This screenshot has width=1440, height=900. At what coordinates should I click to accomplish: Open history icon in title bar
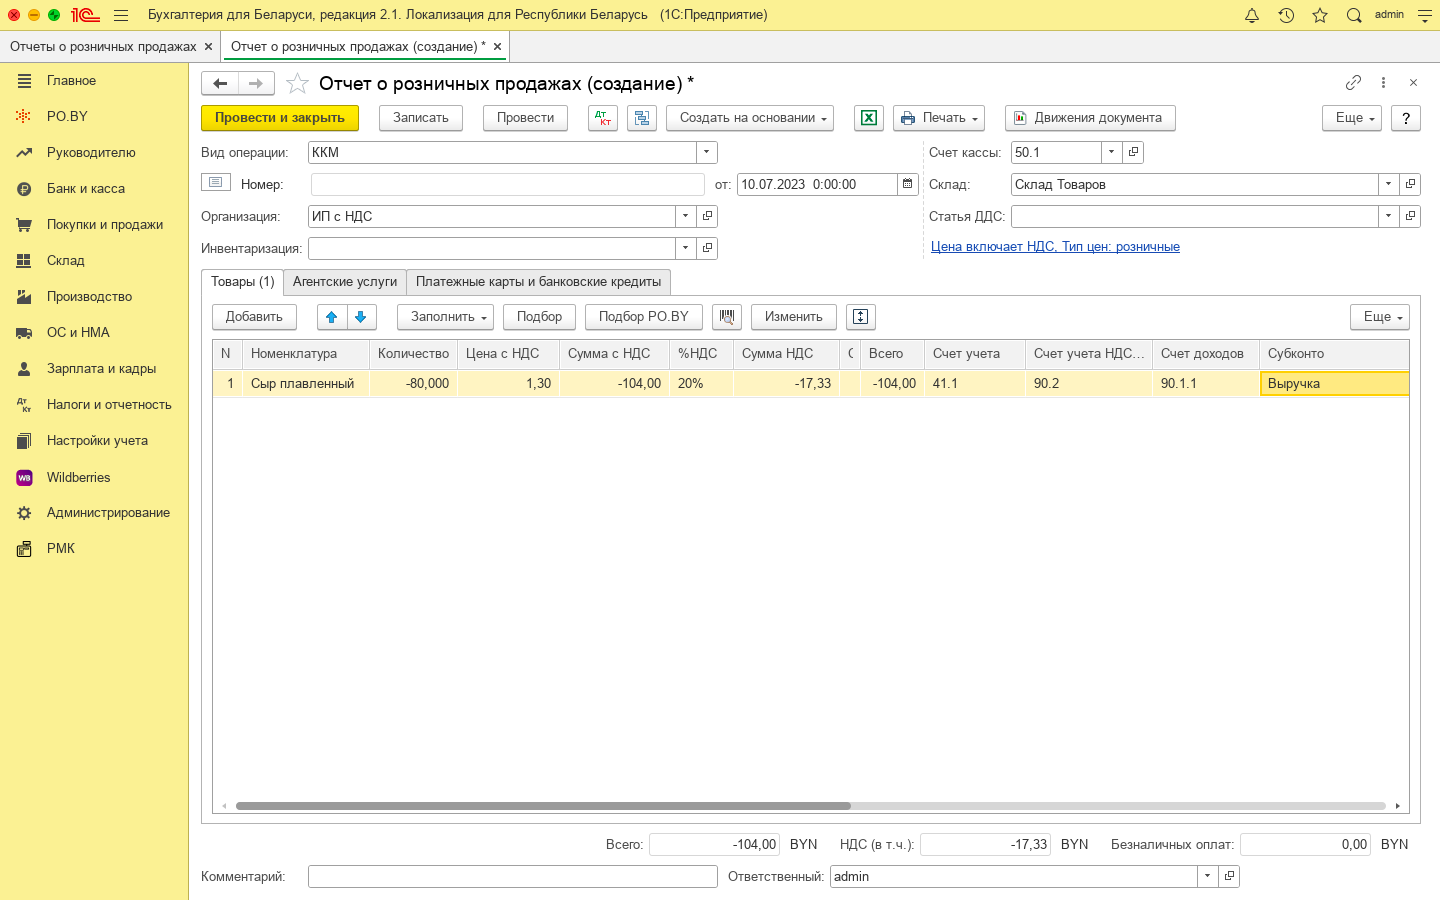[x=1286, y=15]
